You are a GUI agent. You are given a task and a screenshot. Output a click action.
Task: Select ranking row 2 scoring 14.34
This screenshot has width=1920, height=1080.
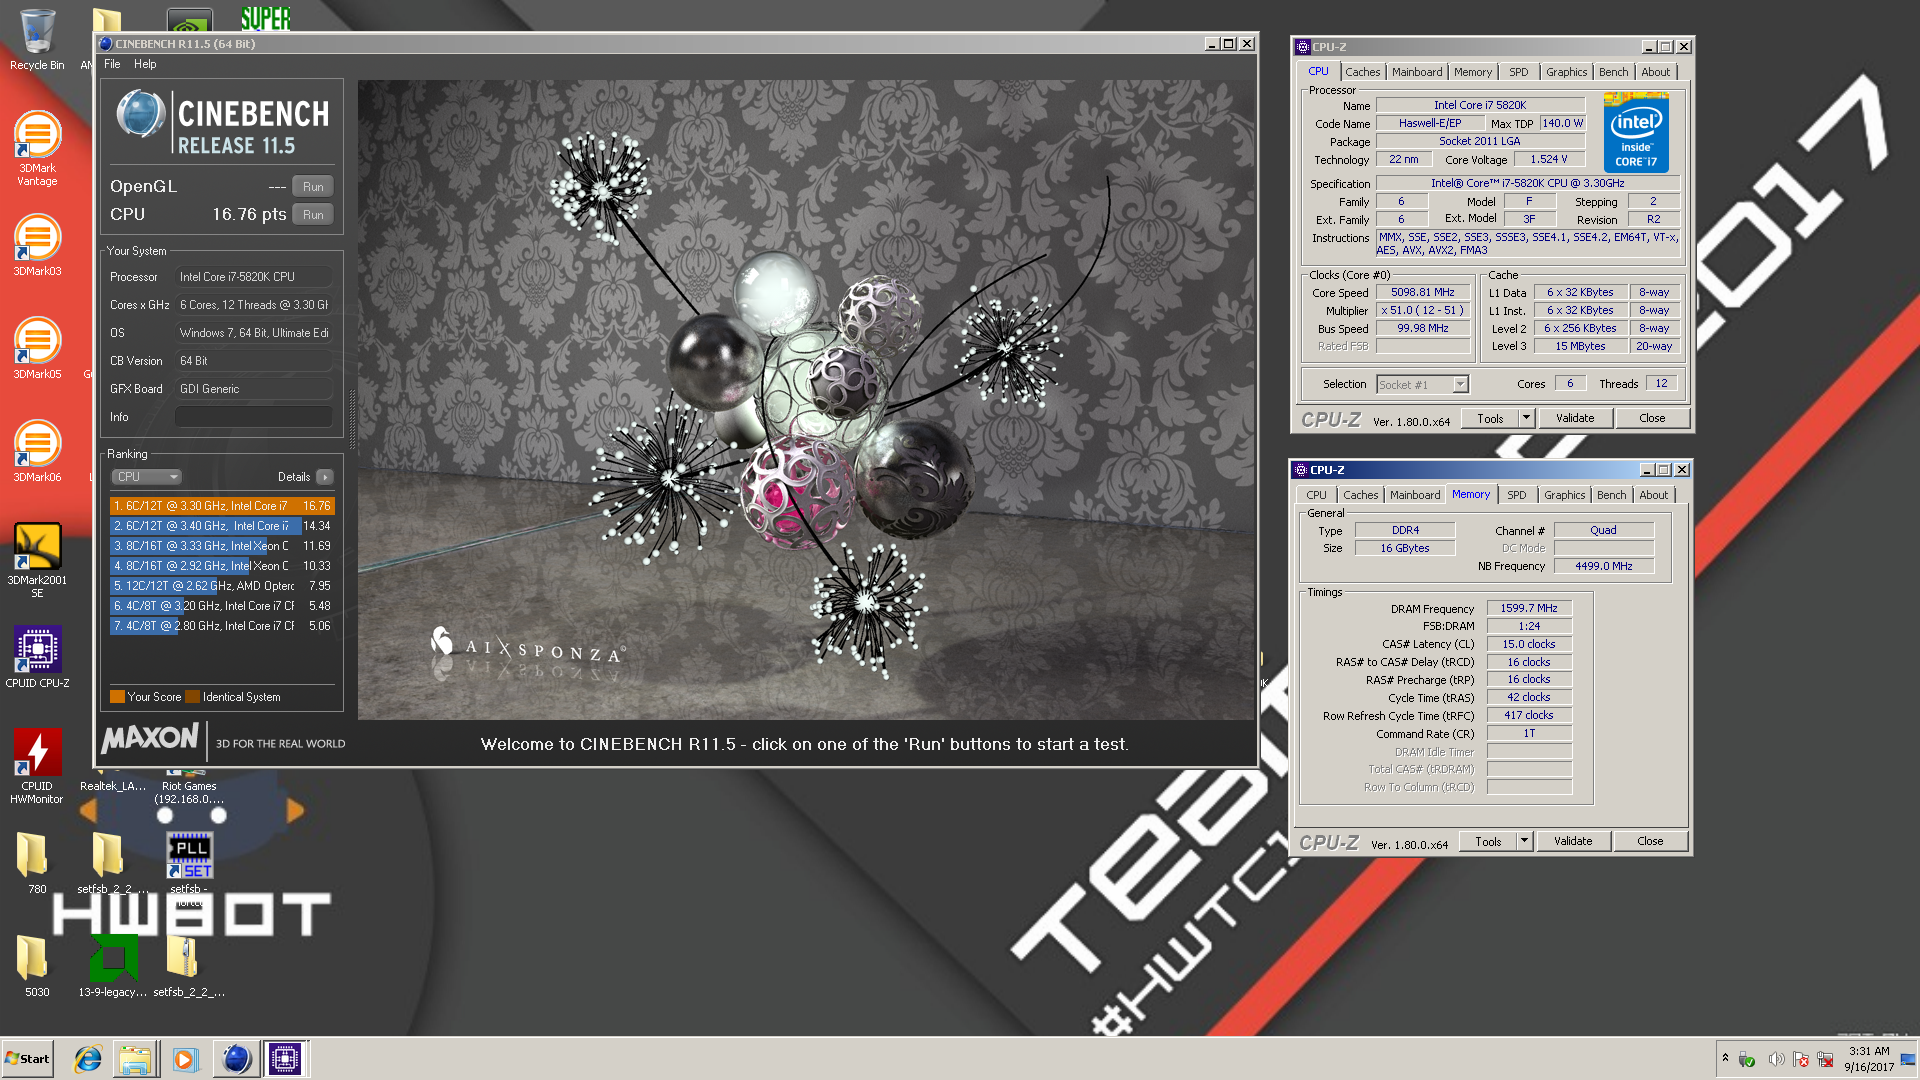[x=221, y=526]
